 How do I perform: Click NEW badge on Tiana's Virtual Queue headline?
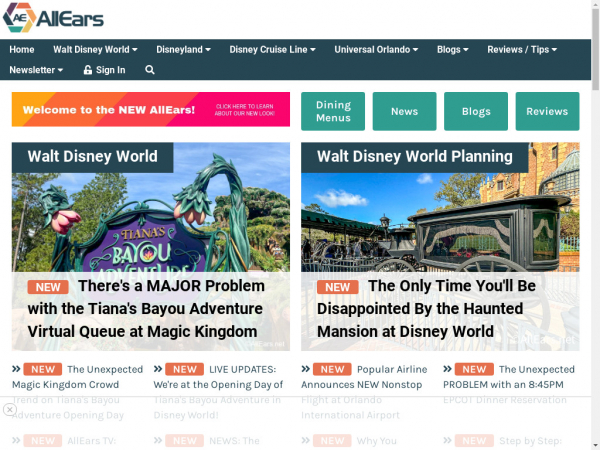click(48, 287)
